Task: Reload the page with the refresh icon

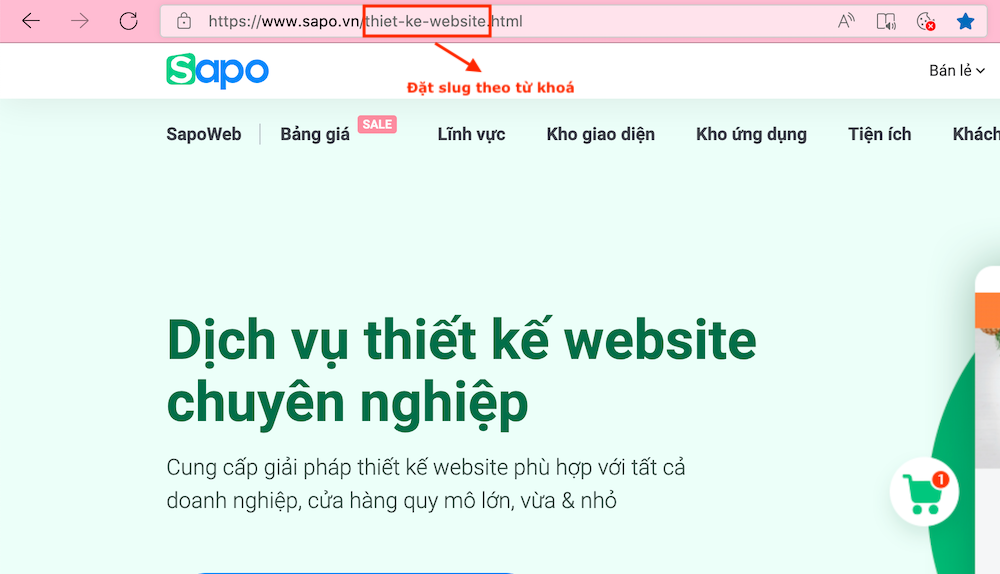Action: [129, 21]
